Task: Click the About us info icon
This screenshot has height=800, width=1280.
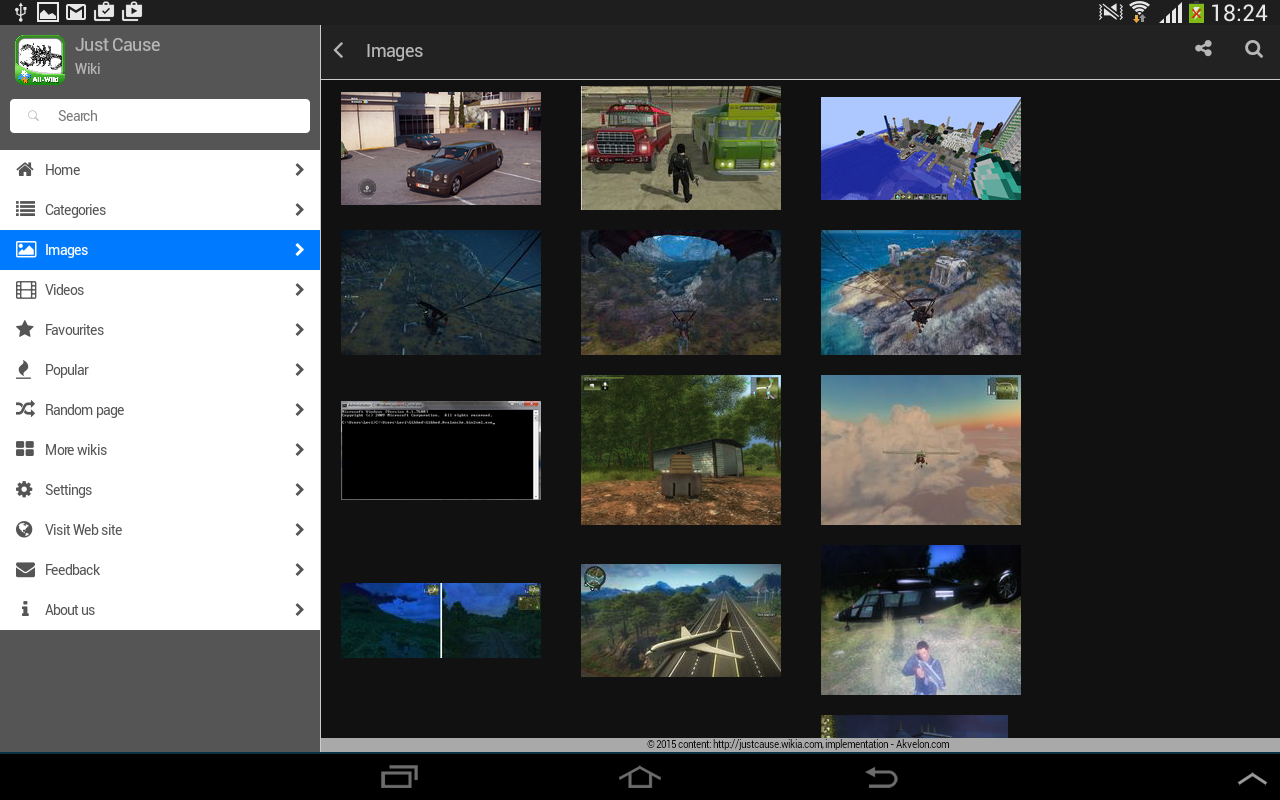Action: tap(25, 609)
